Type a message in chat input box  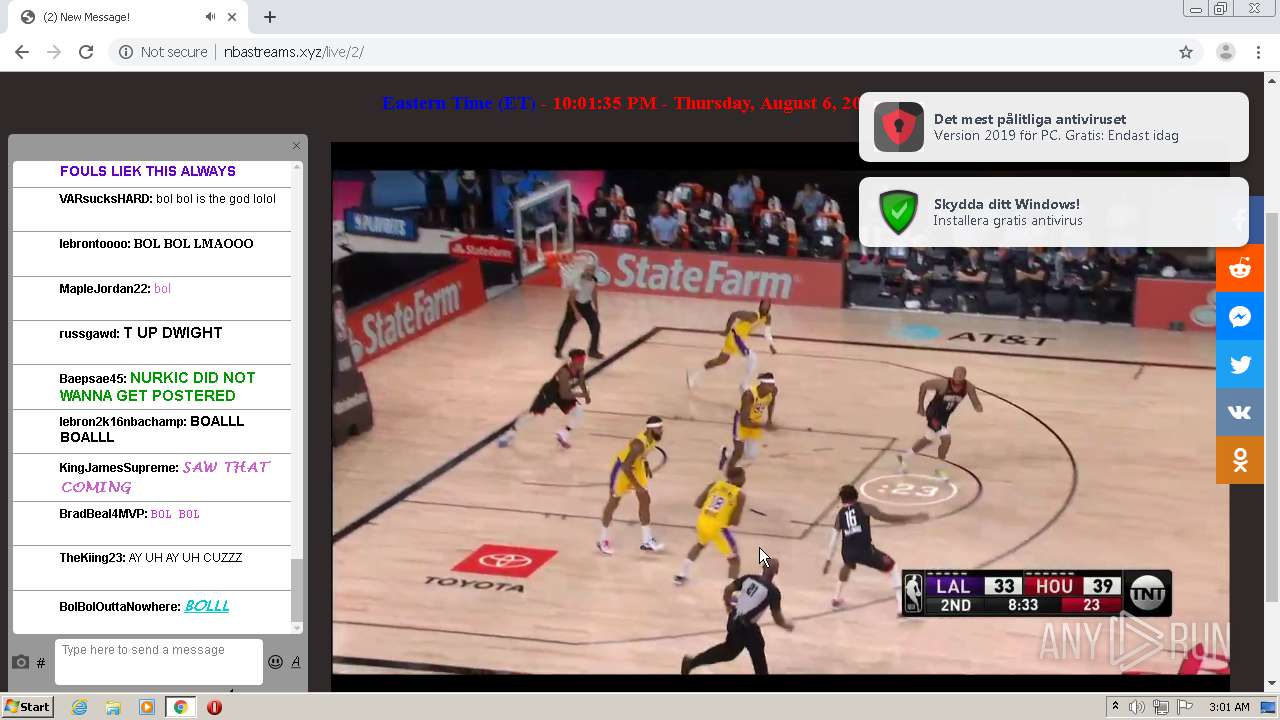tap(159, 662)
